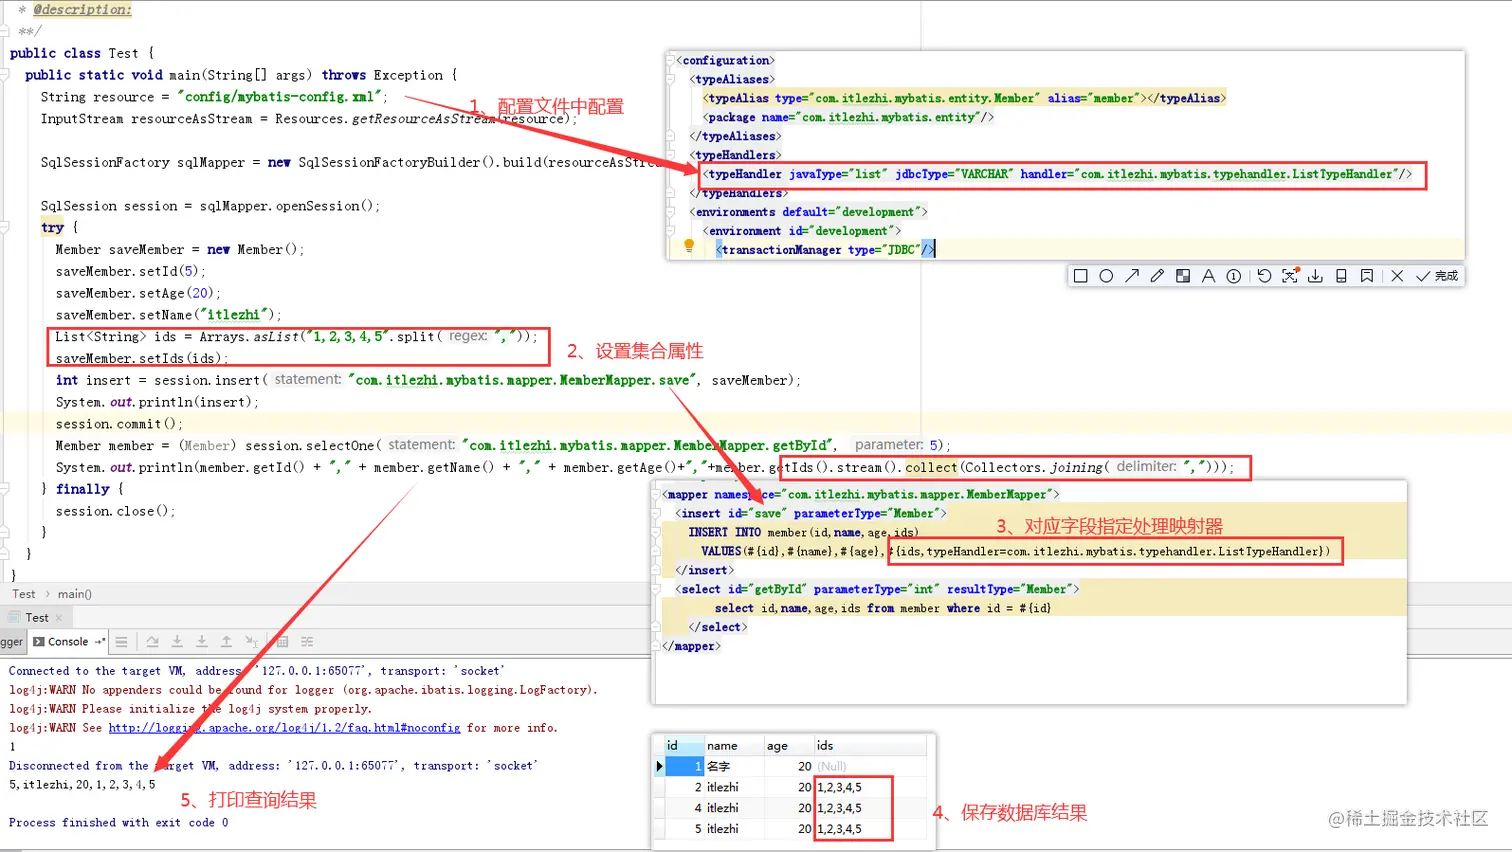Screen dimensions: 1512x852
Task: Click the lightbulb intention icon in XML editor
Action: tap(689, 246)
